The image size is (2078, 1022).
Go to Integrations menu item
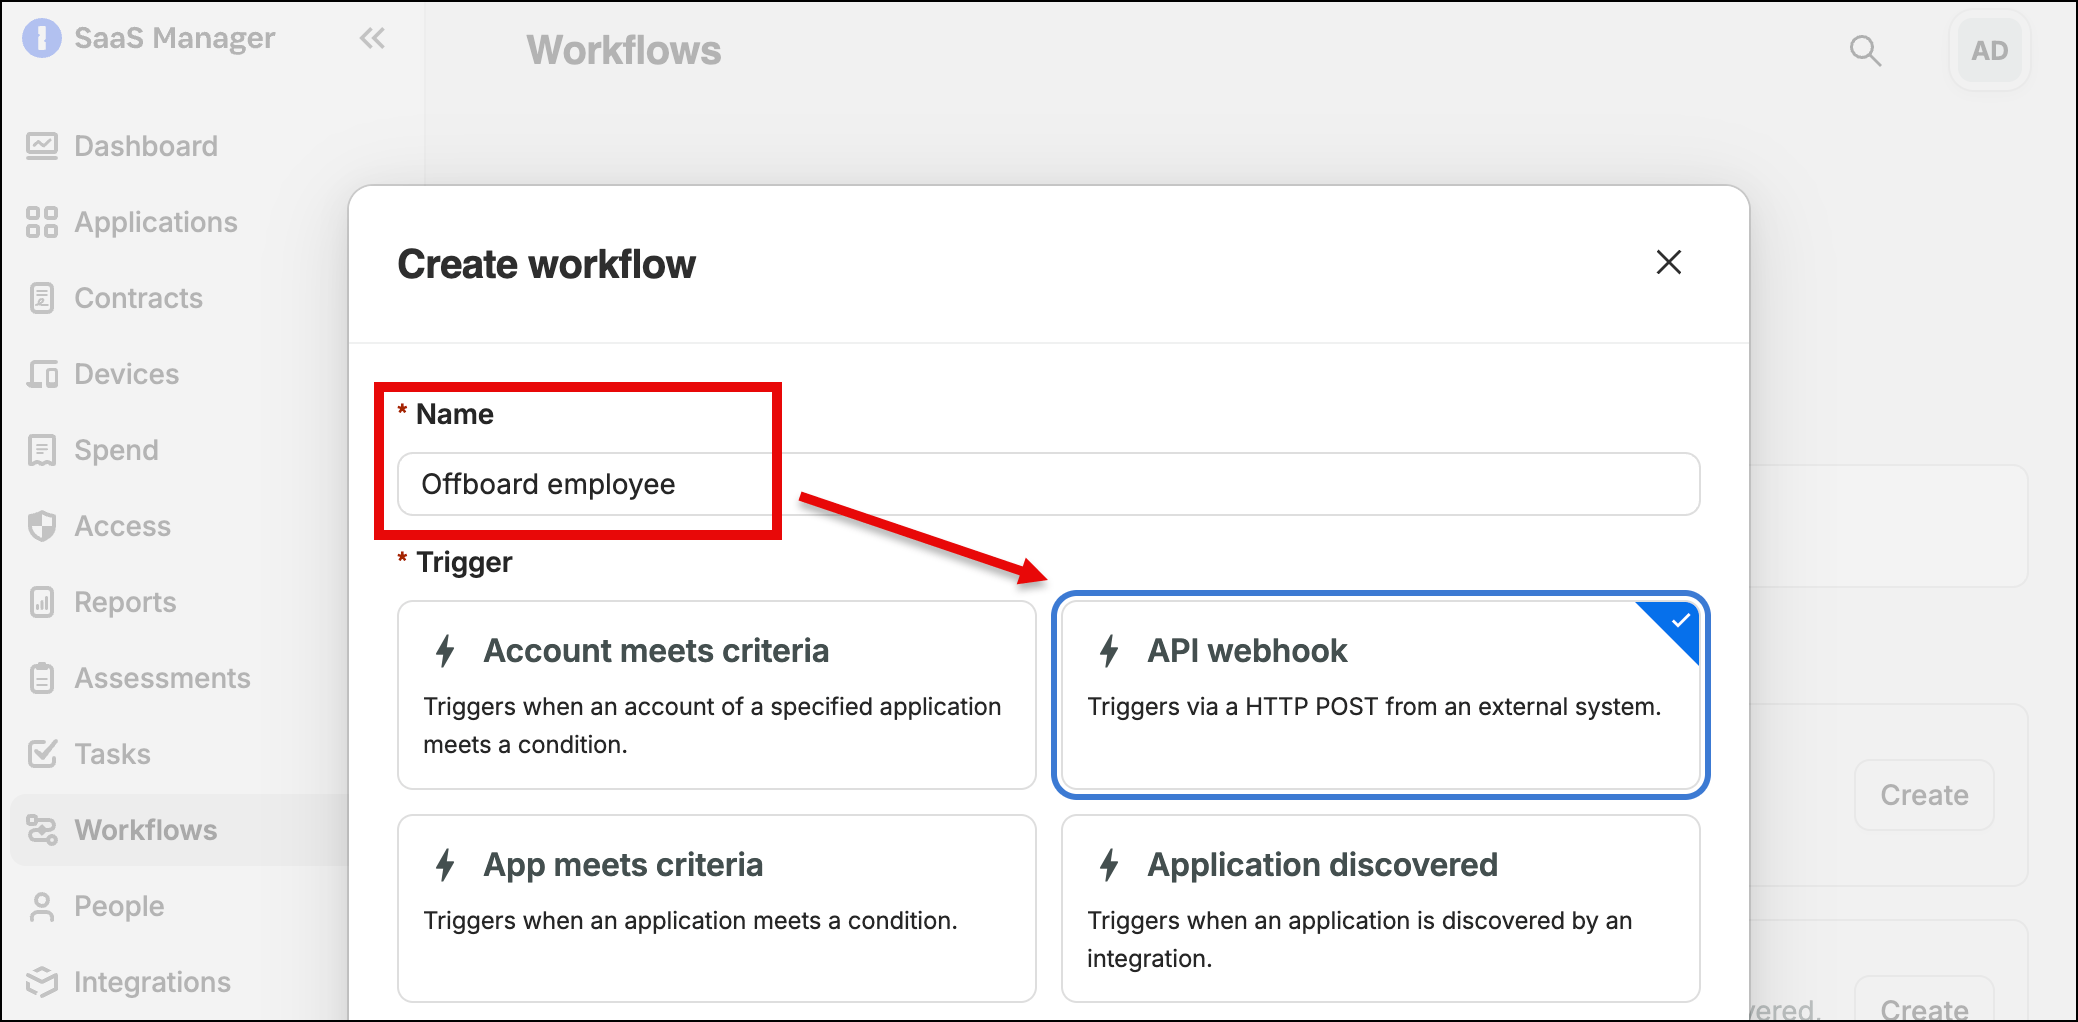(x=152, y=982)
